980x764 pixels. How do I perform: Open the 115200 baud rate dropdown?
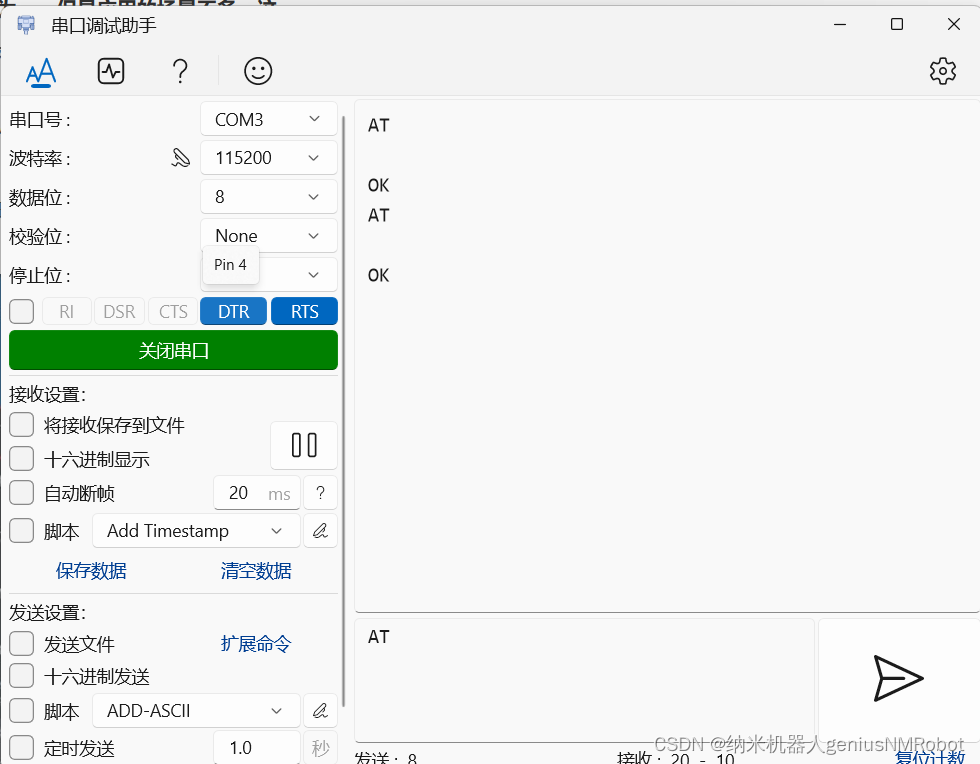pyautogui.click(x=269, y=158)
